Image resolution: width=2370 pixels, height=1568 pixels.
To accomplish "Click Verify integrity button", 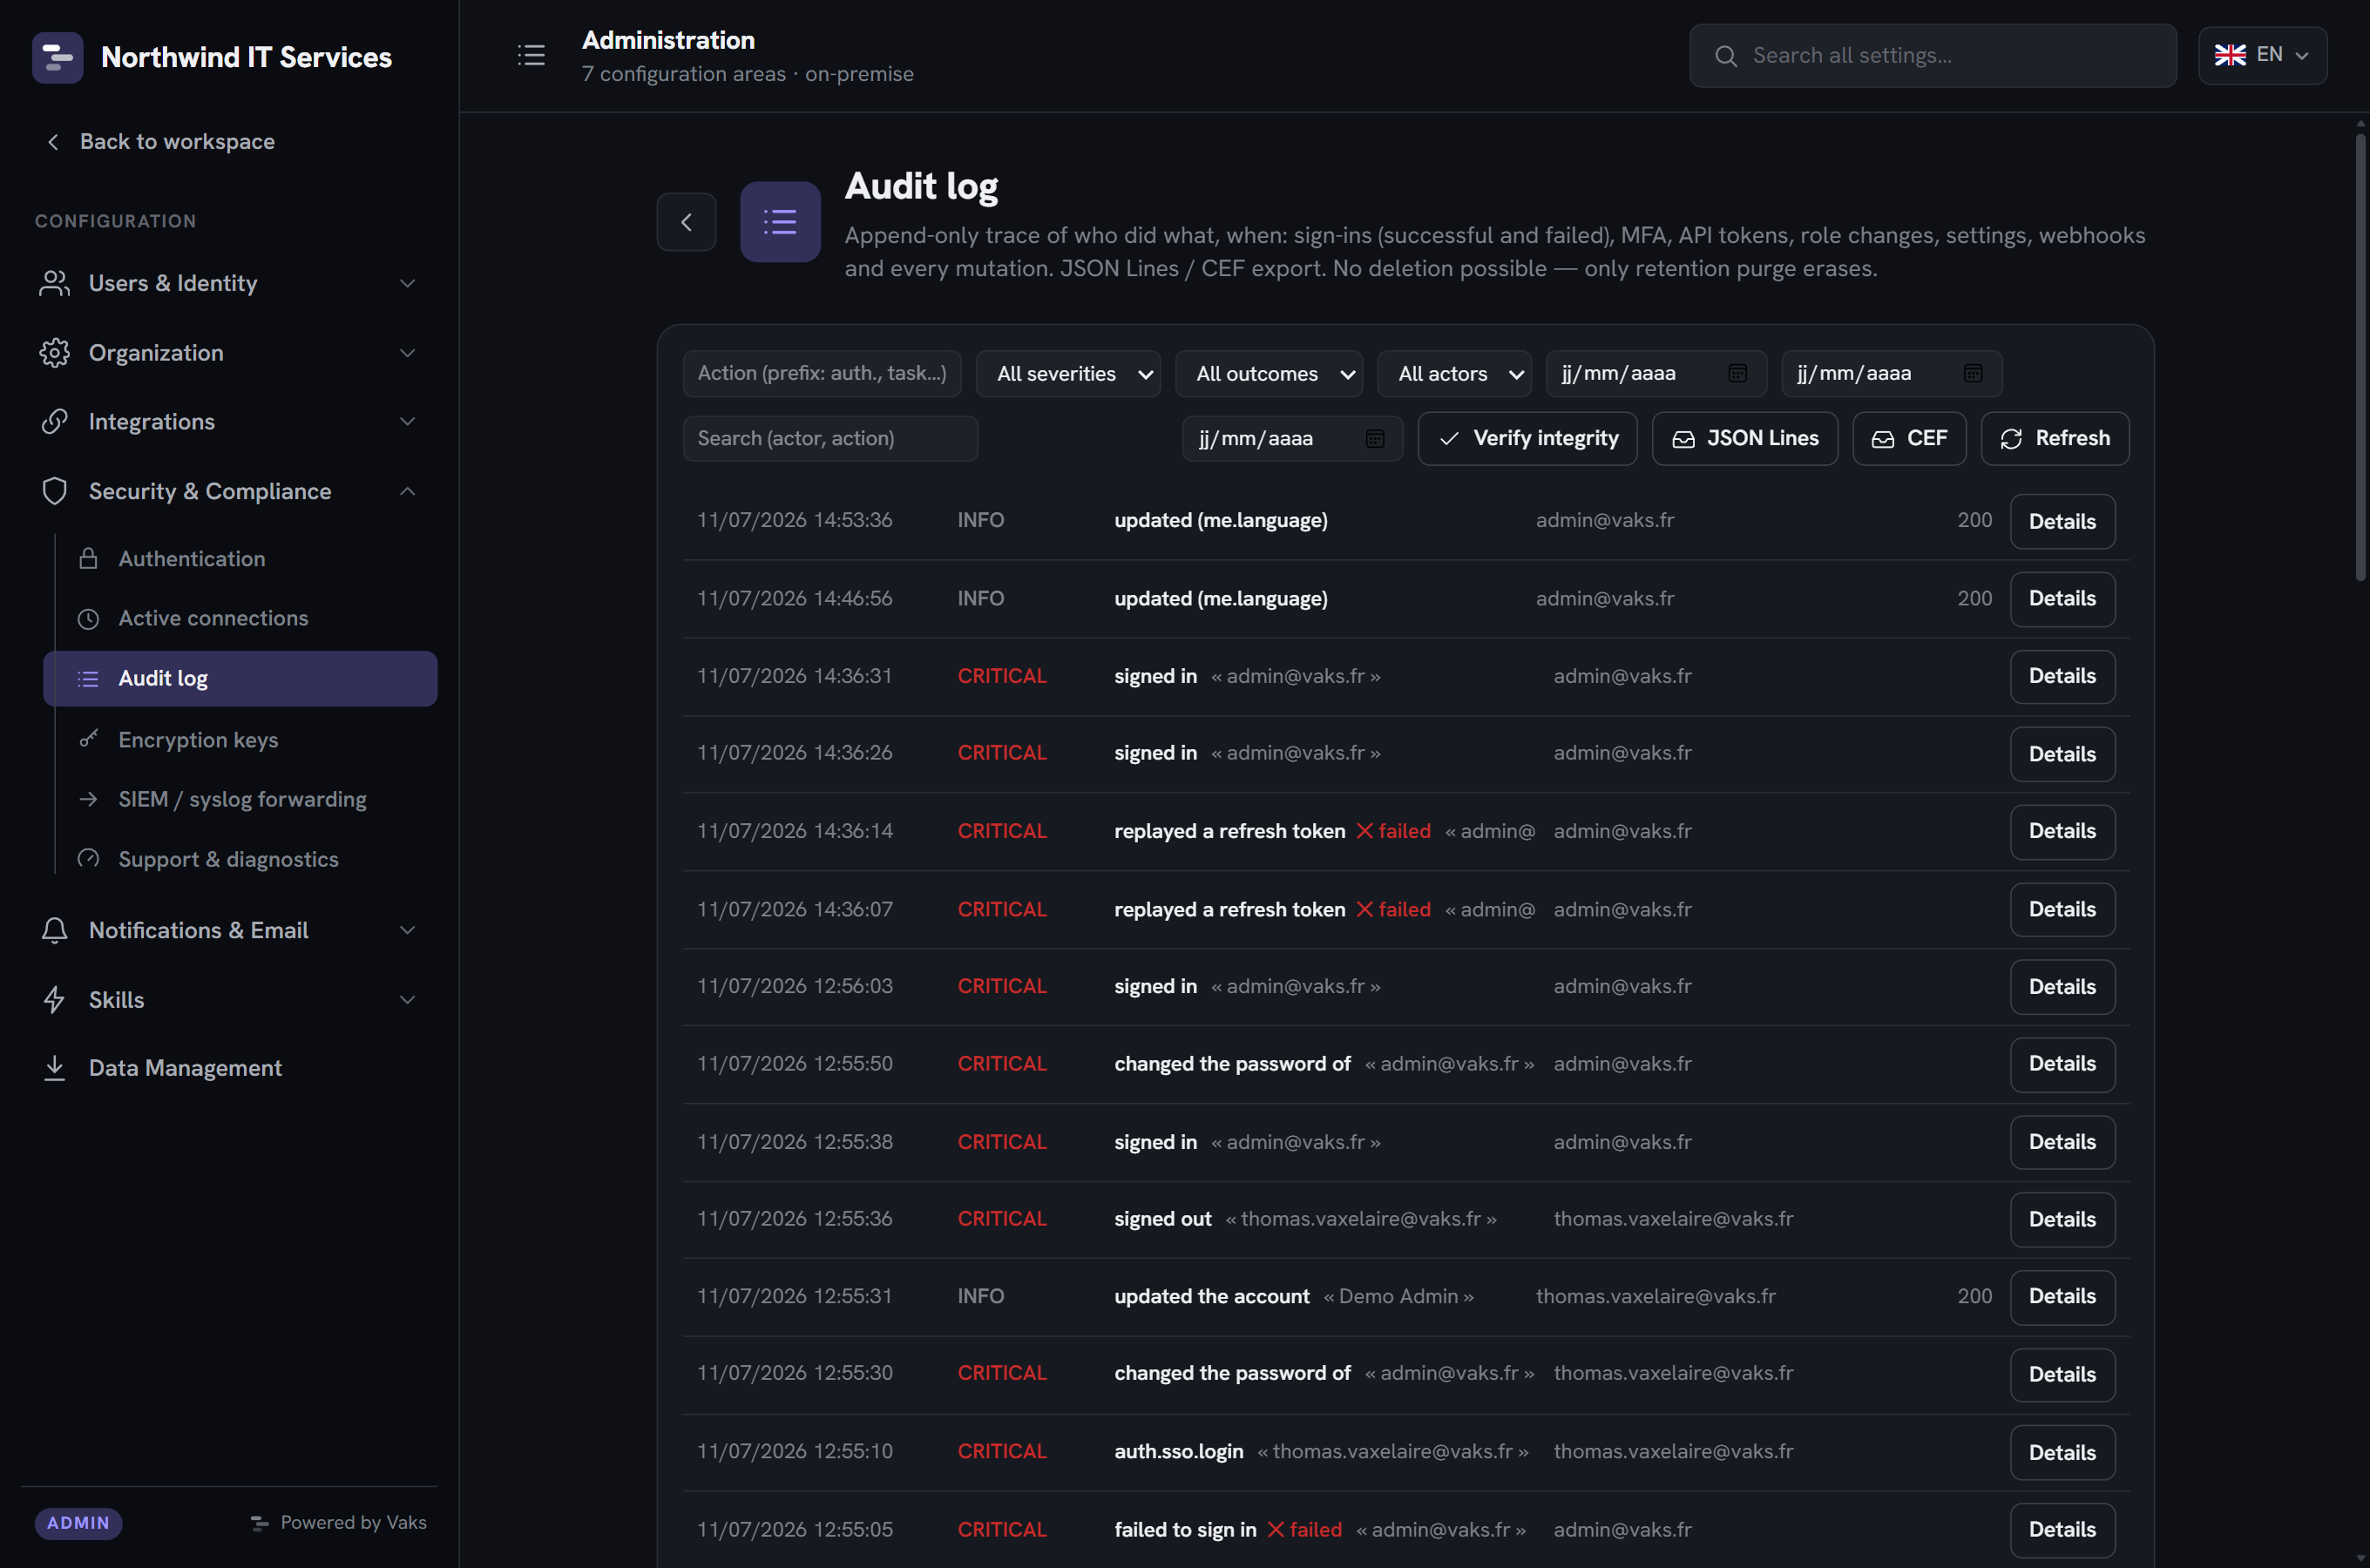I will click(1527, 439).
